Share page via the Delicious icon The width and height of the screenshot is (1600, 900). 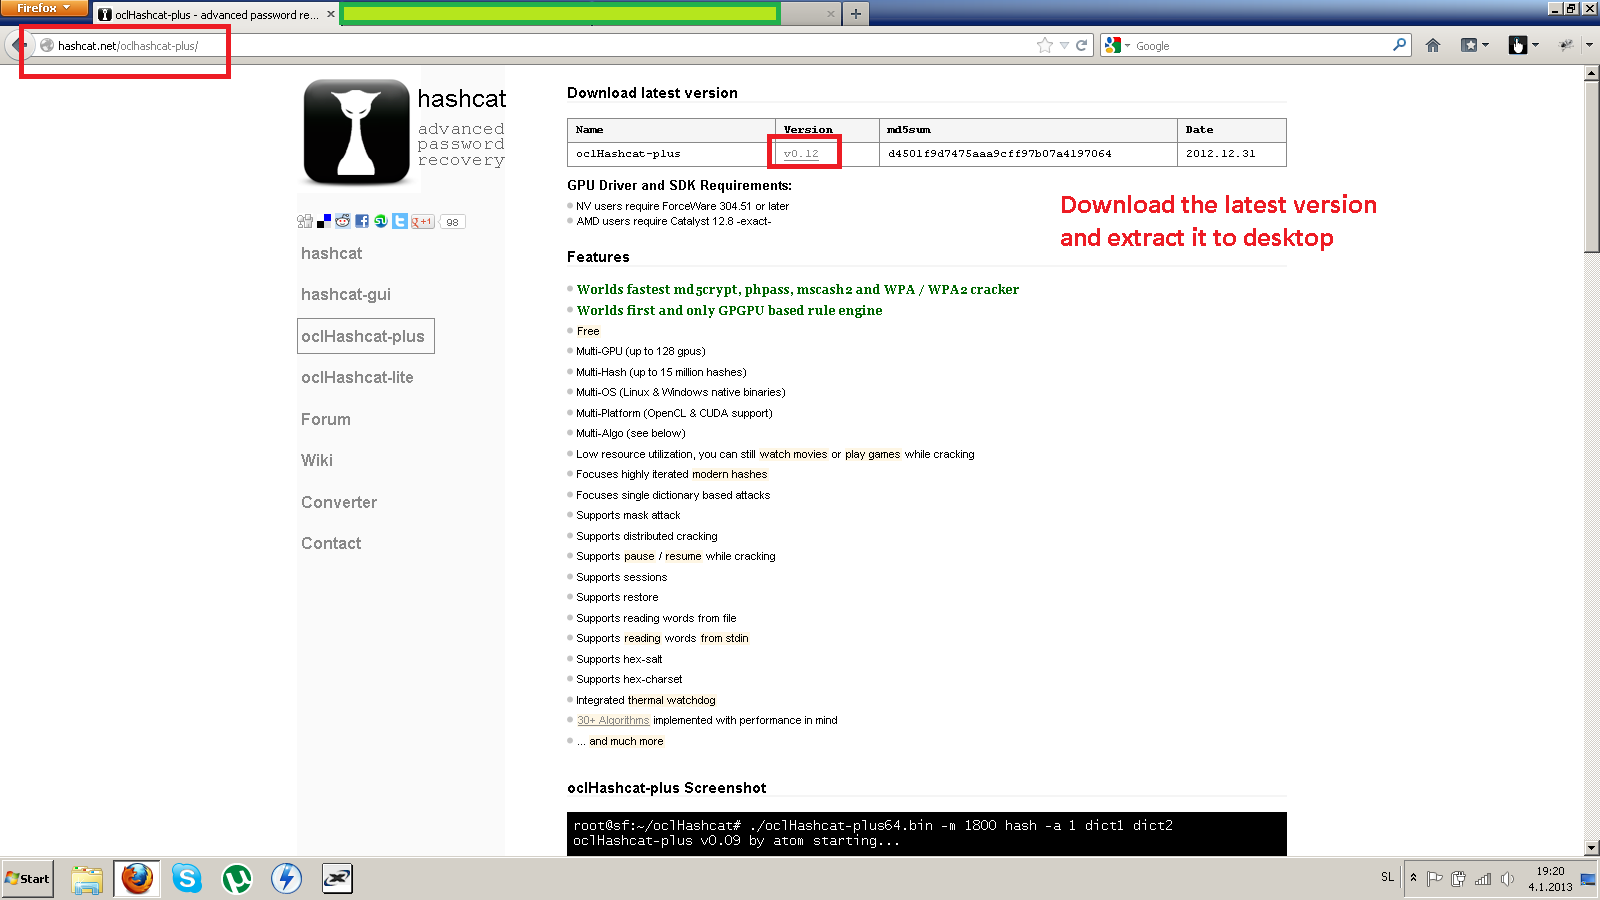coord(324,222)
